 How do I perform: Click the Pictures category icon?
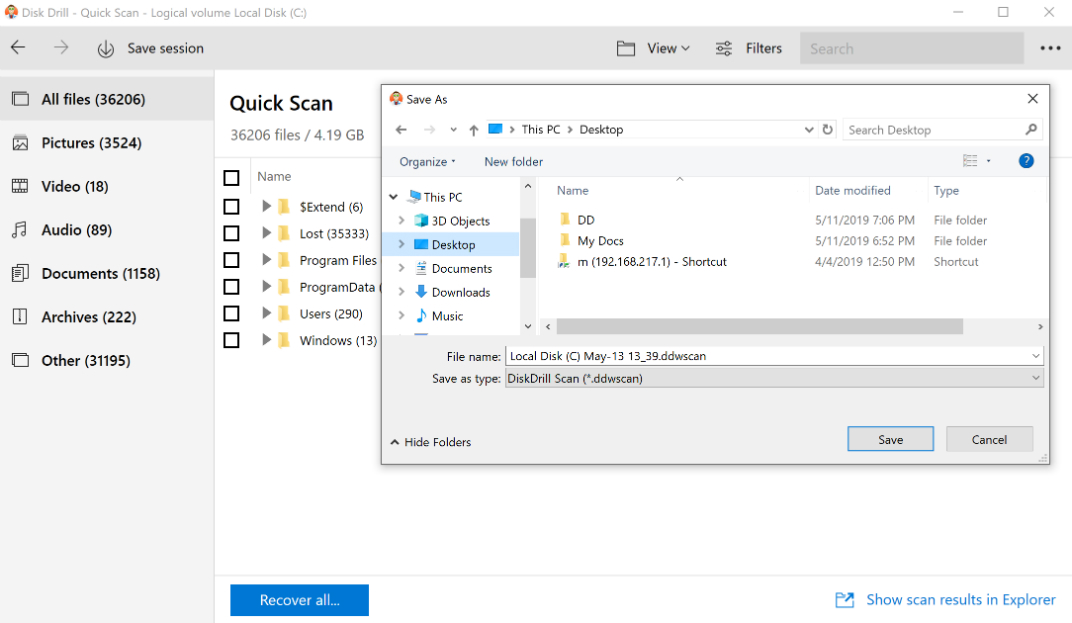tap(21, 143)
